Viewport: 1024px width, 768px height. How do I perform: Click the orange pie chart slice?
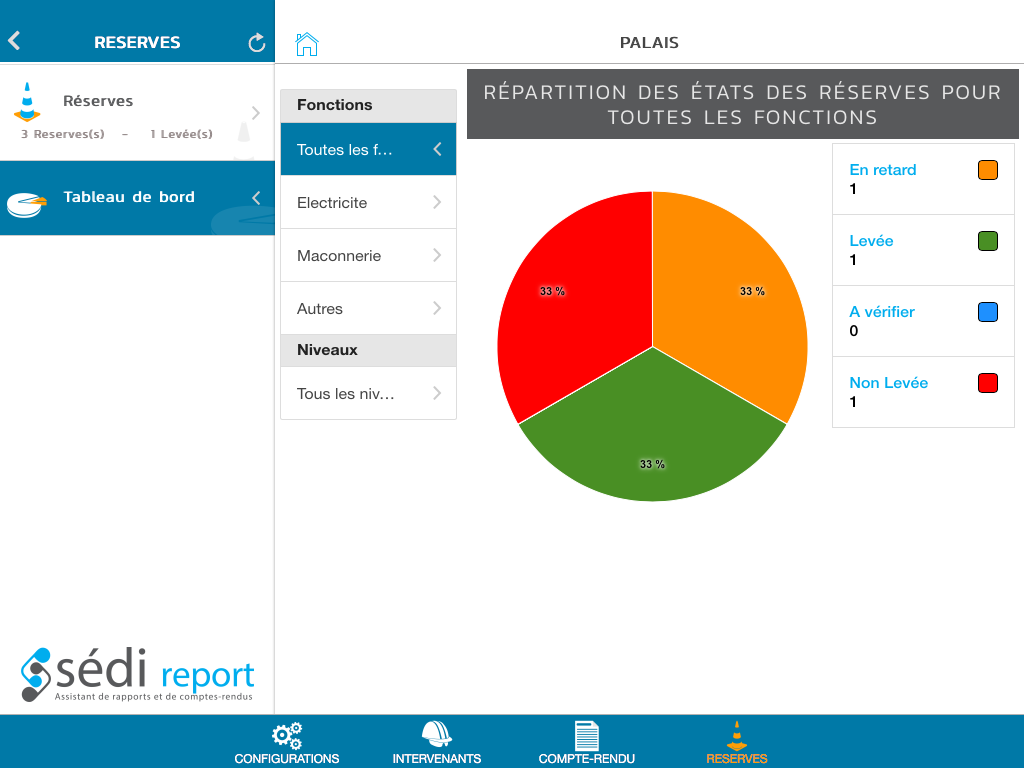pos(730,300)
